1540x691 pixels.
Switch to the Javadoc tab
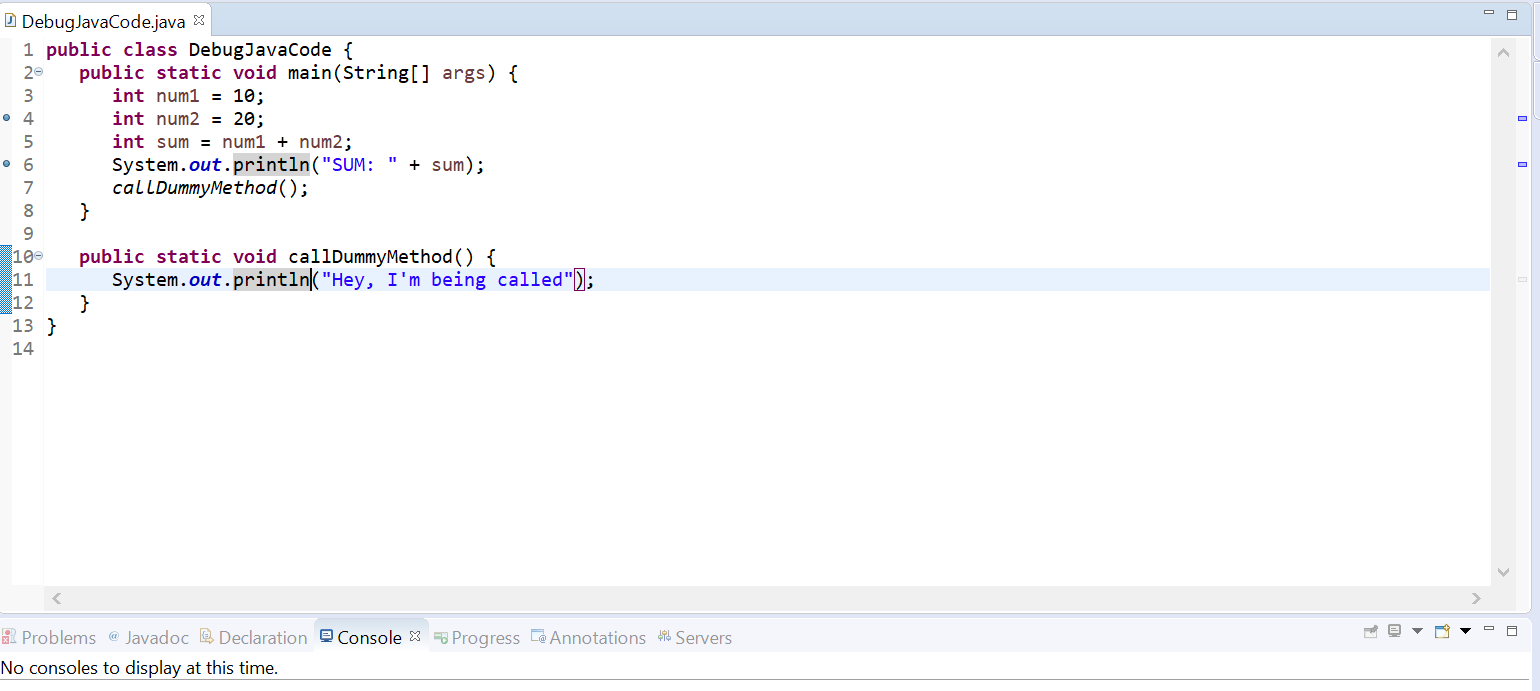click(148, 637)
